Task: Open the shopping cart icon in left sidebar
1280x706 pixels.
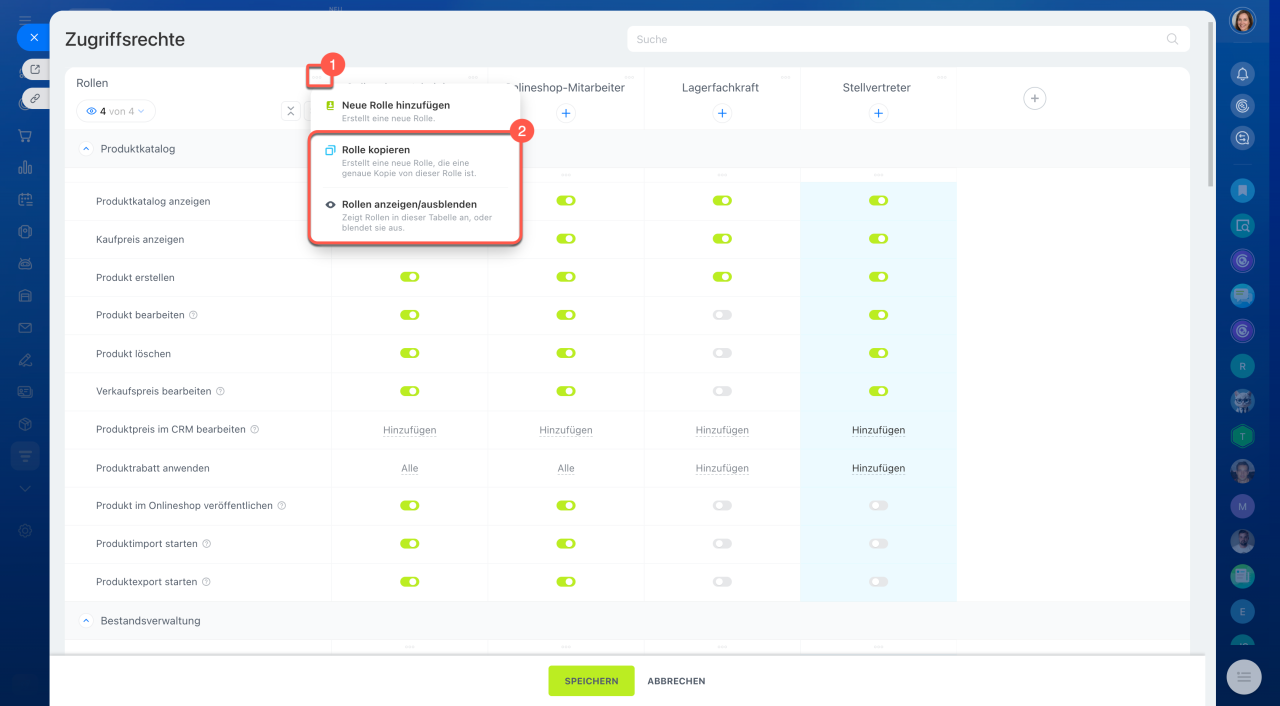Action: click(x=25, y=136)
